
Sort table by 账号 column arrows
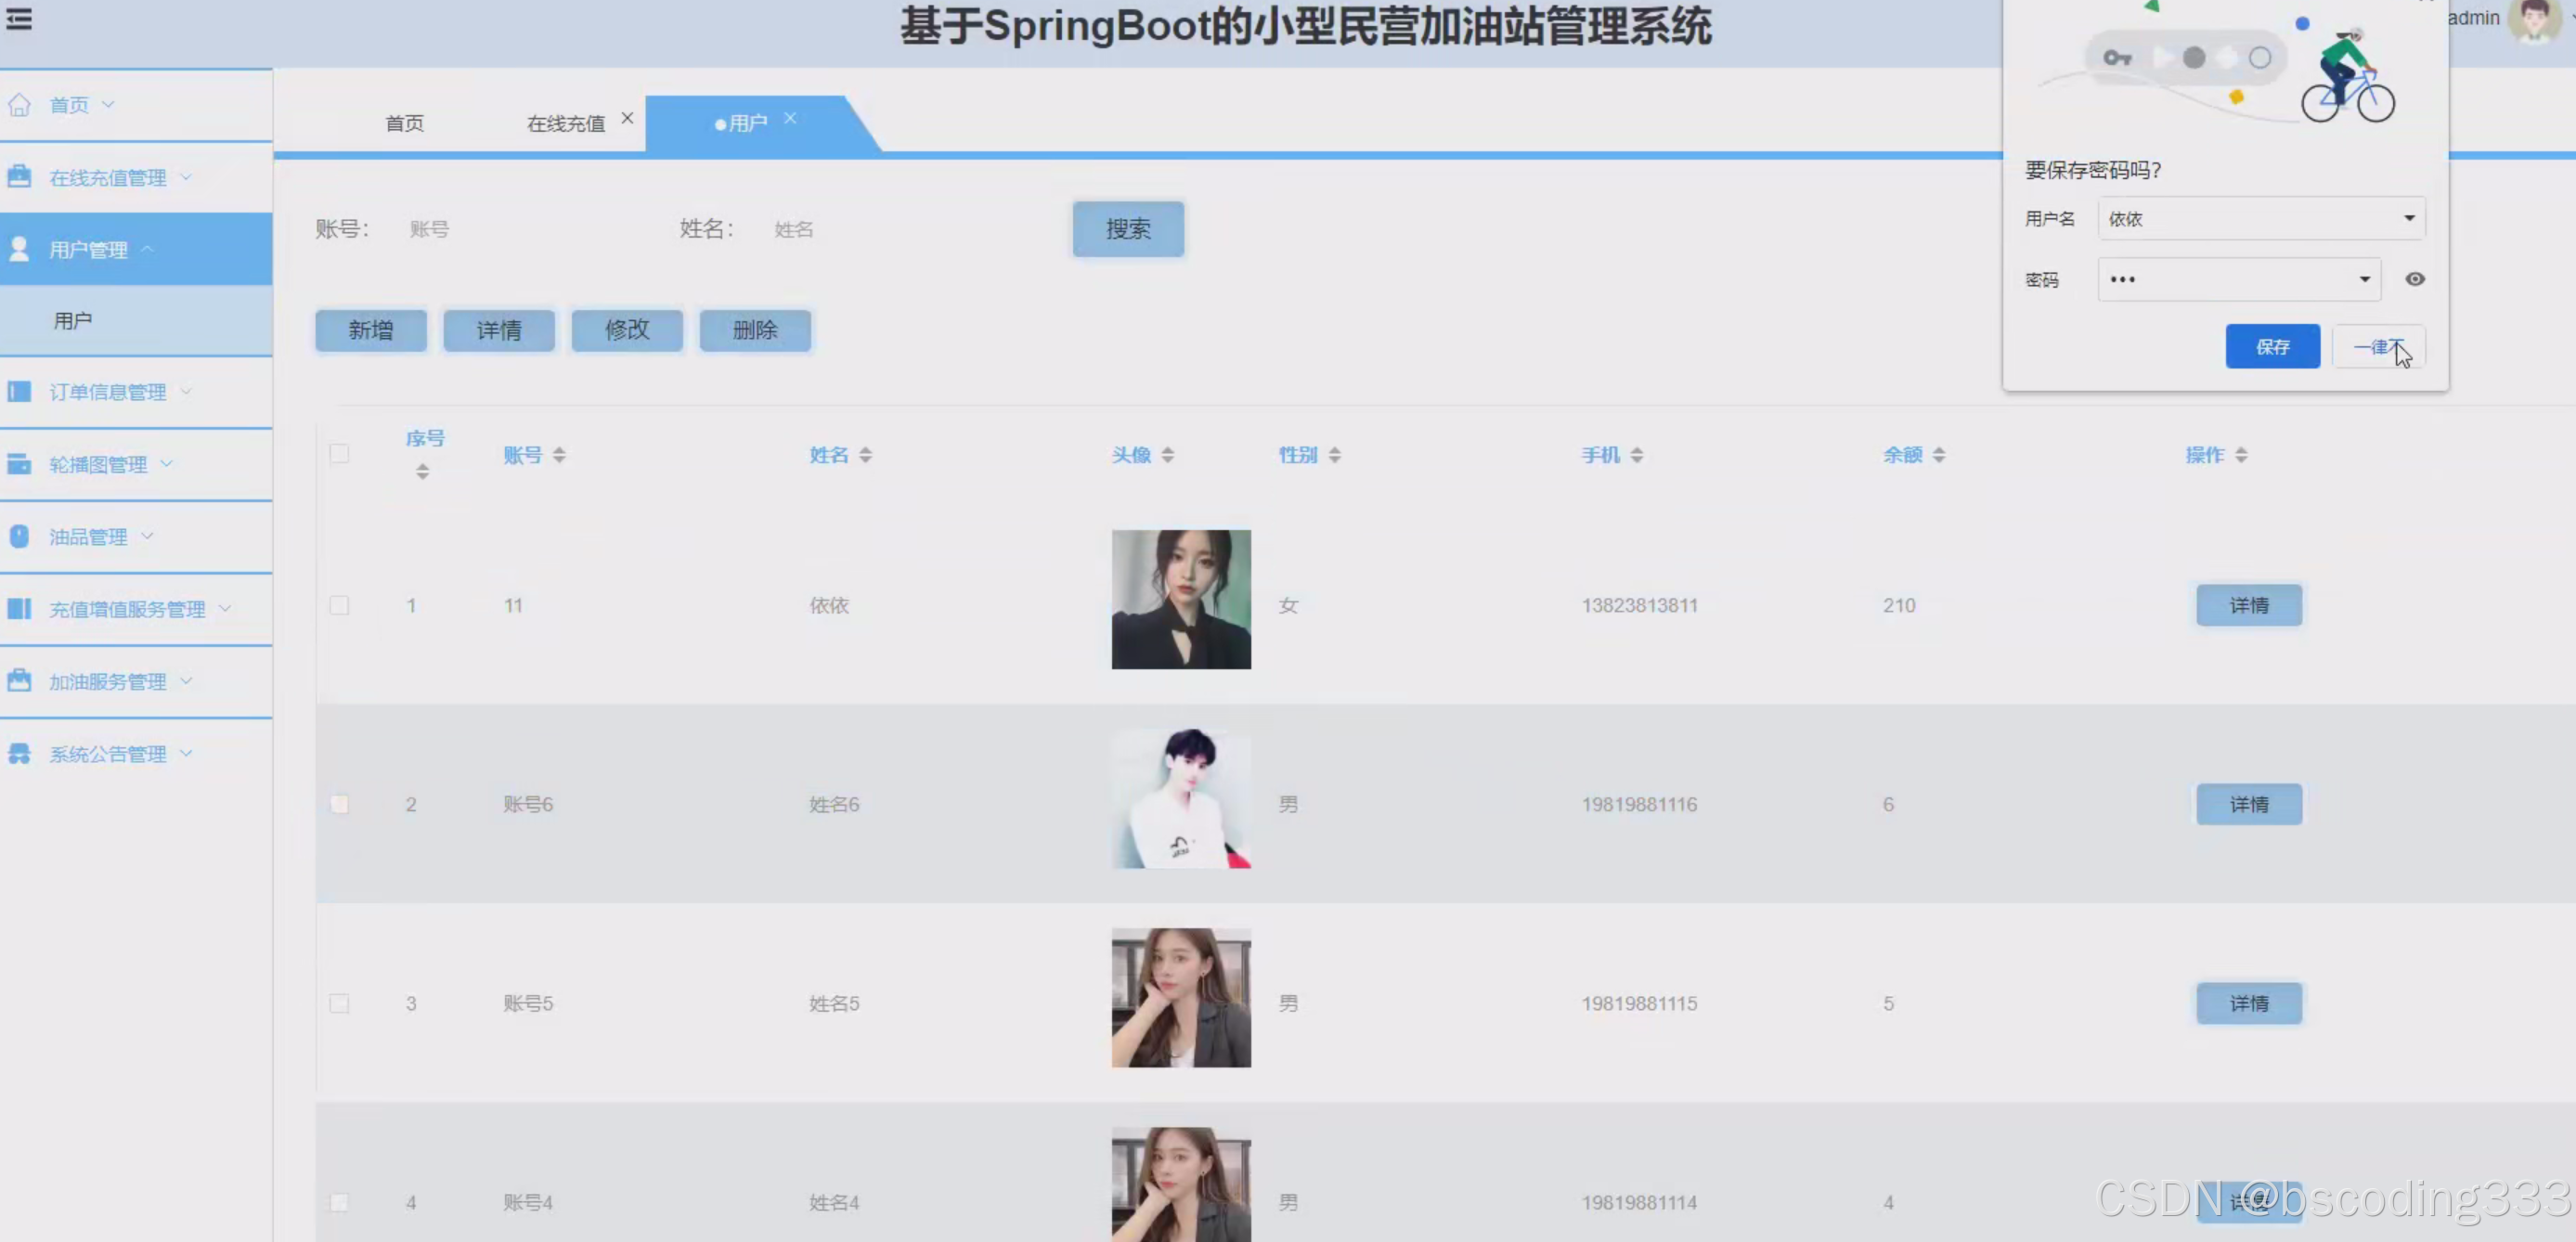pos(559,455)
